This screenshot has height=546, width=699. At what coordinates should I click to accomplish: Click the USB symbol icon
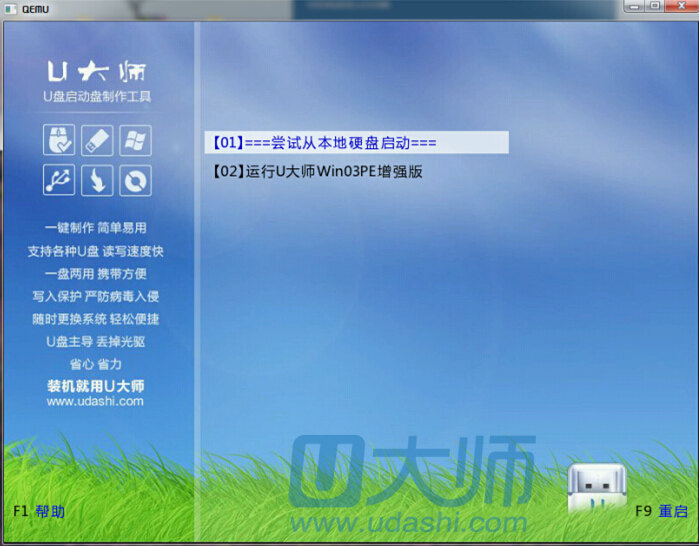(x=59, y=180)
